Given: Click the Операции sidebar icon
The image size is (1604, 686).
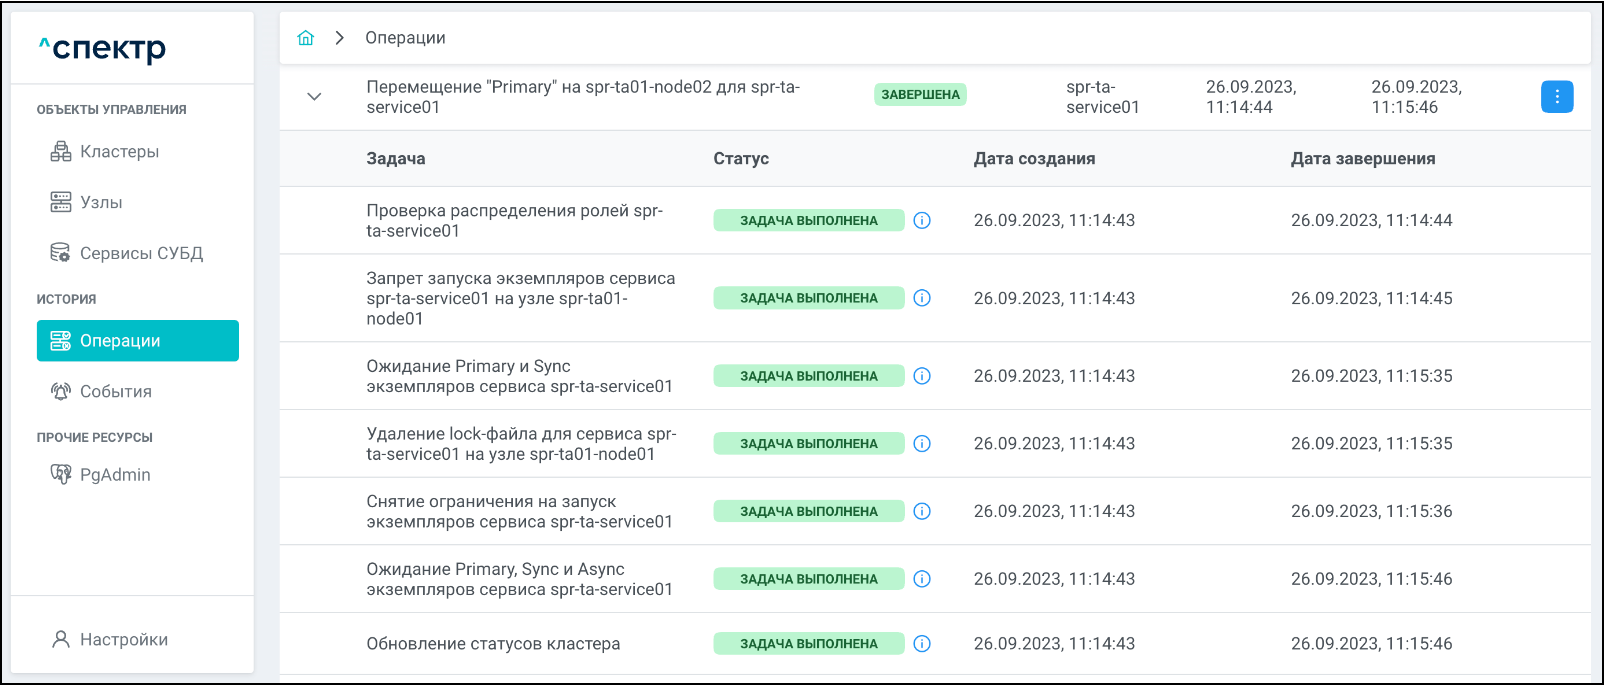Looking at the screenshot, I should coord(61,341).
